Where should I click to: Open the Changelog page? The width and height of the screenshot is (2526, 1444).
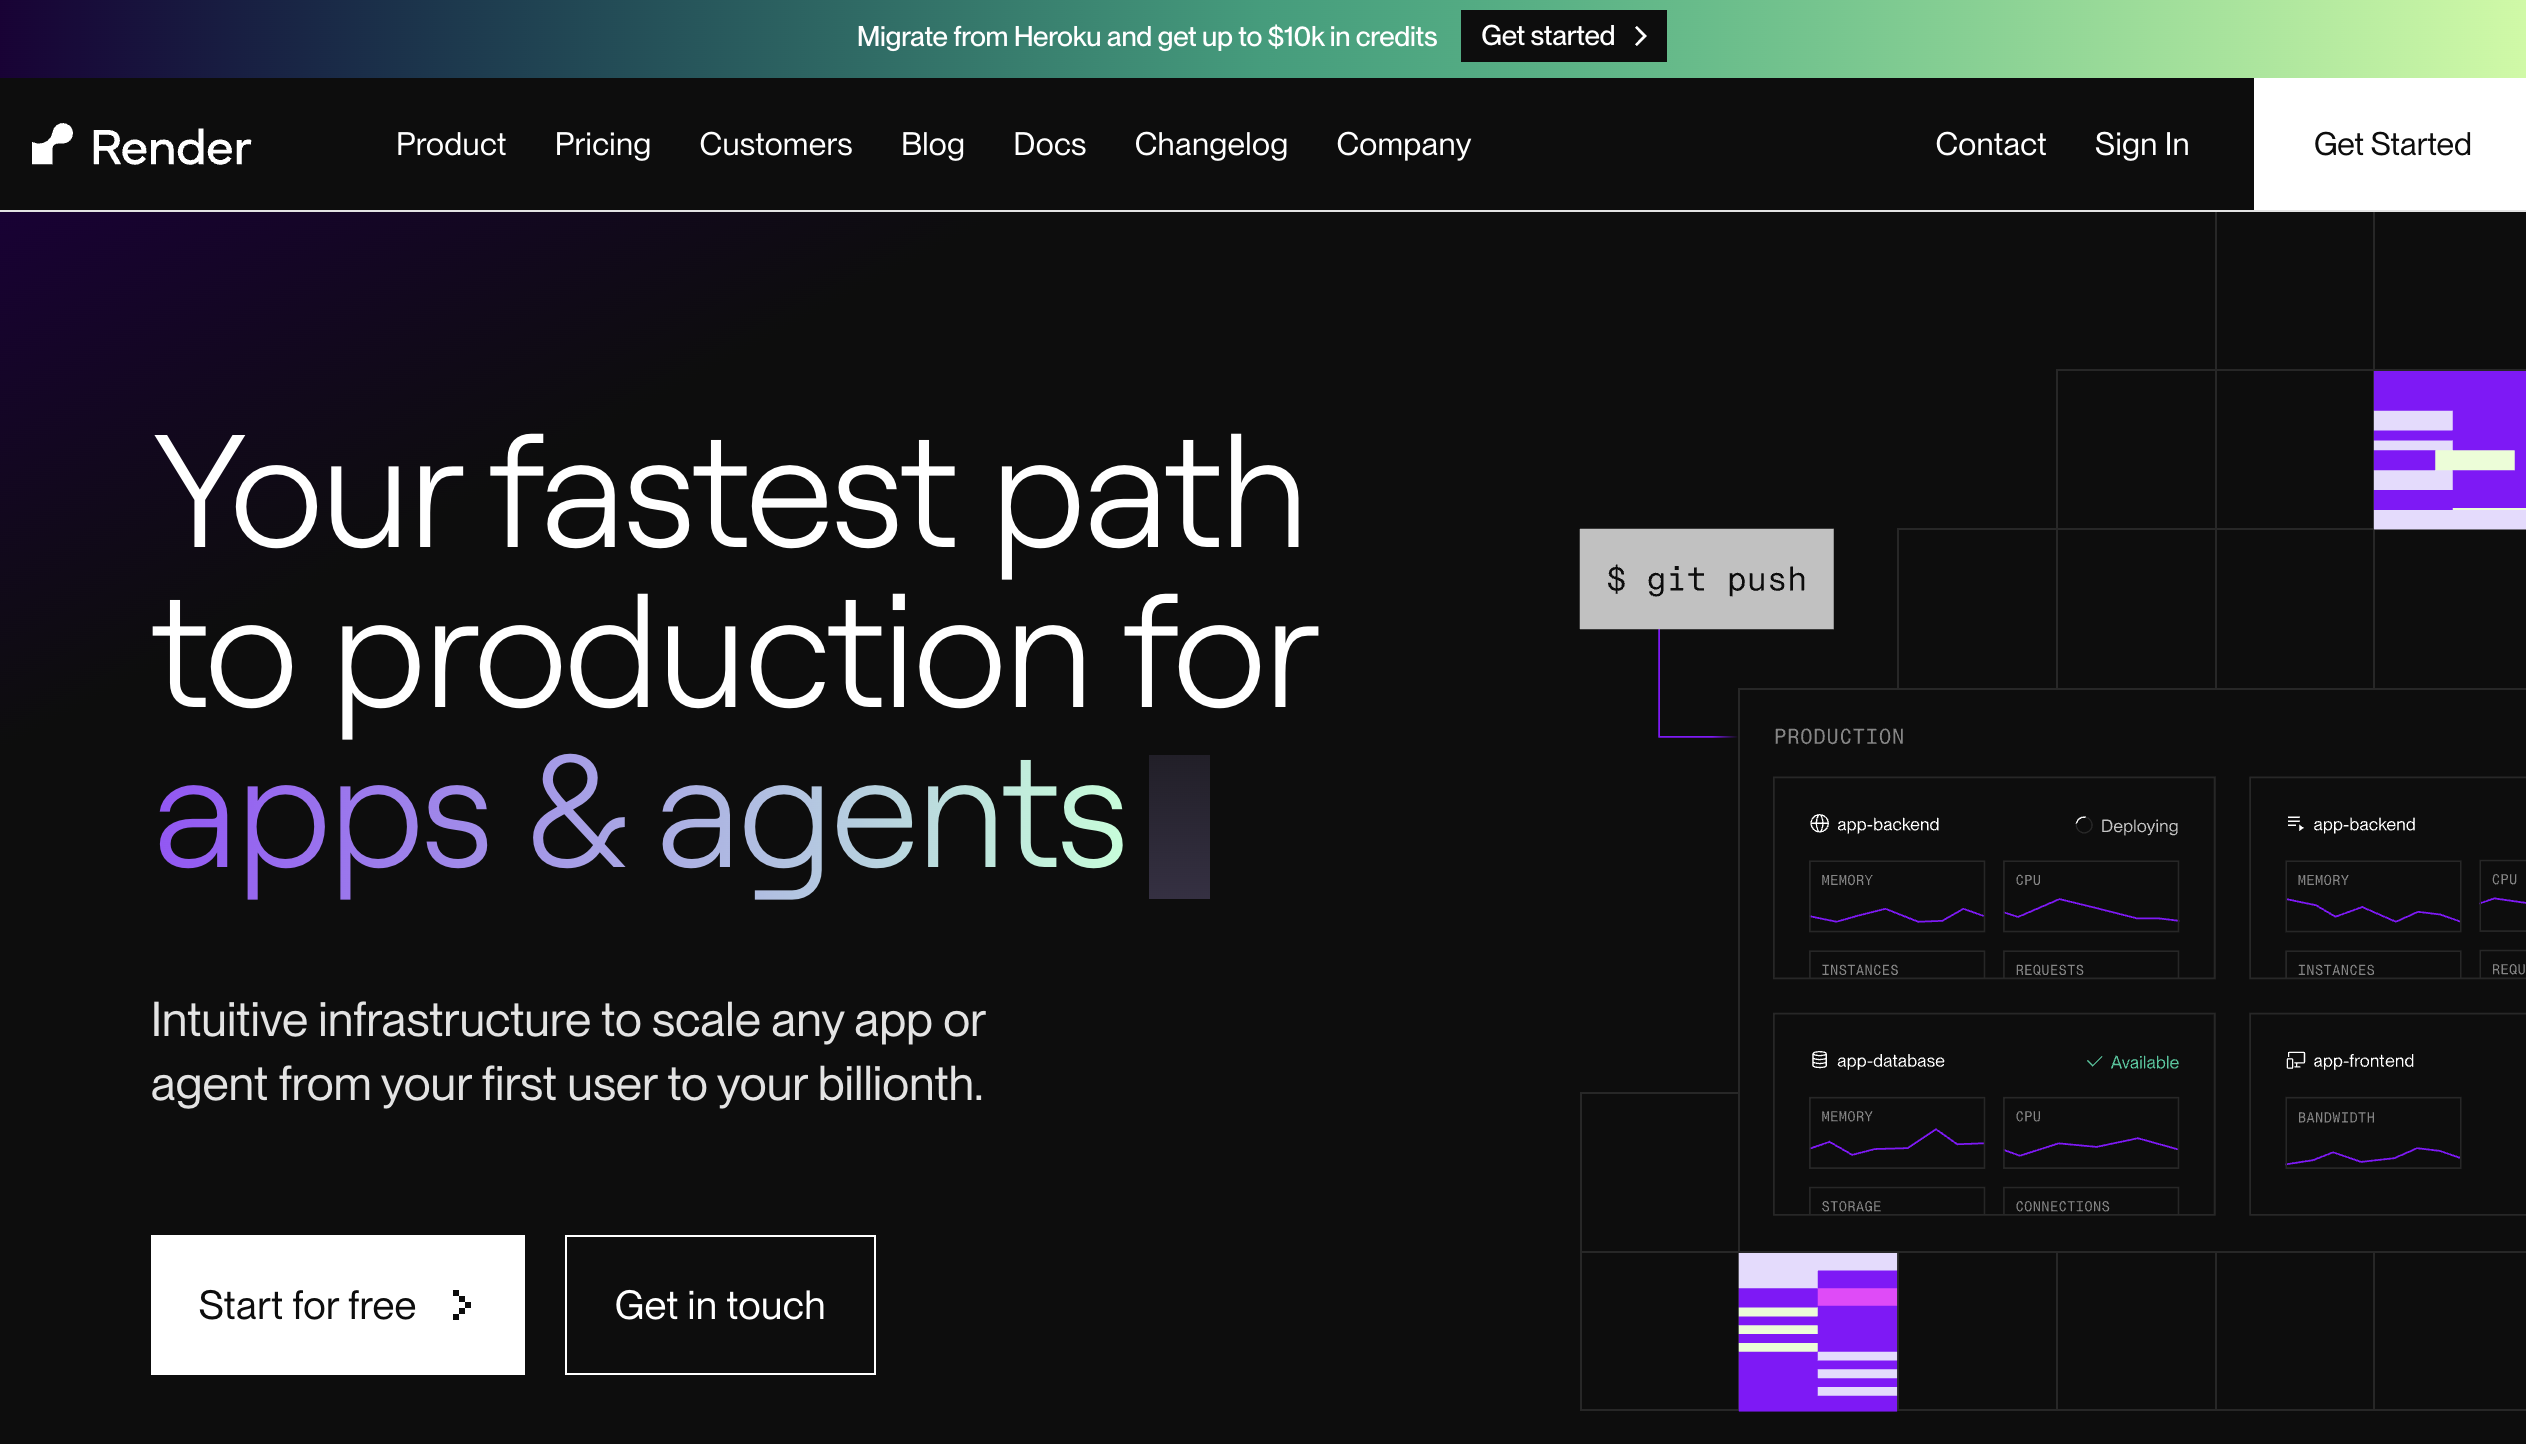point(1211,144)
